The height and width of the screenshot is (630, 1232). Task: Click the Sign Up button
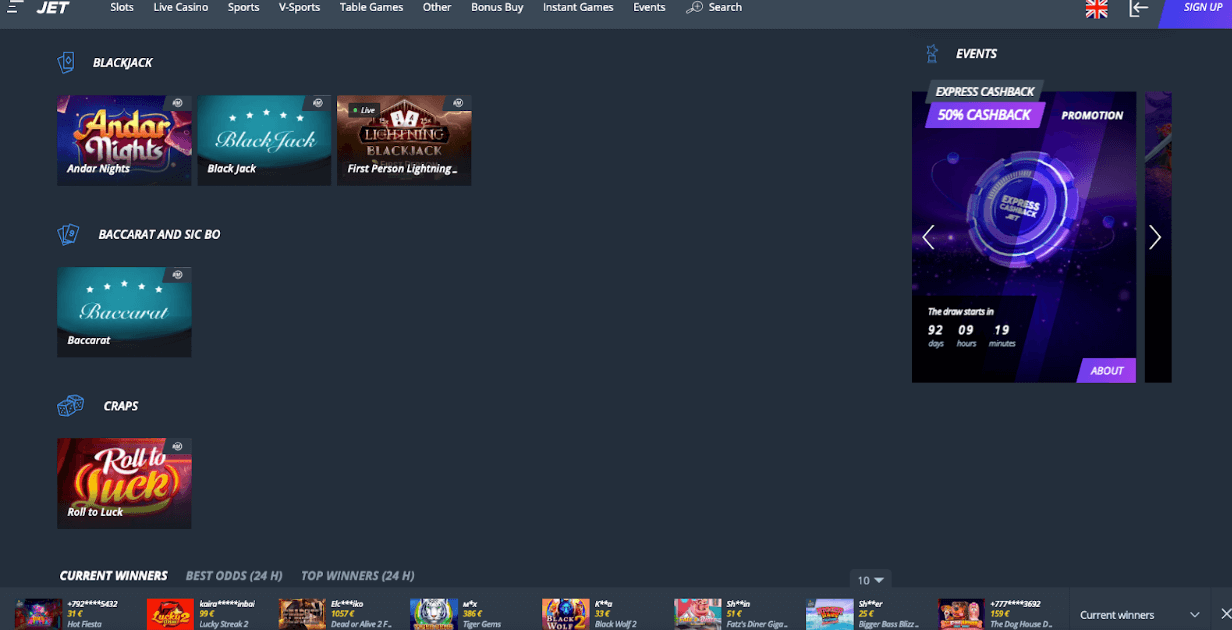[1201, 8]
